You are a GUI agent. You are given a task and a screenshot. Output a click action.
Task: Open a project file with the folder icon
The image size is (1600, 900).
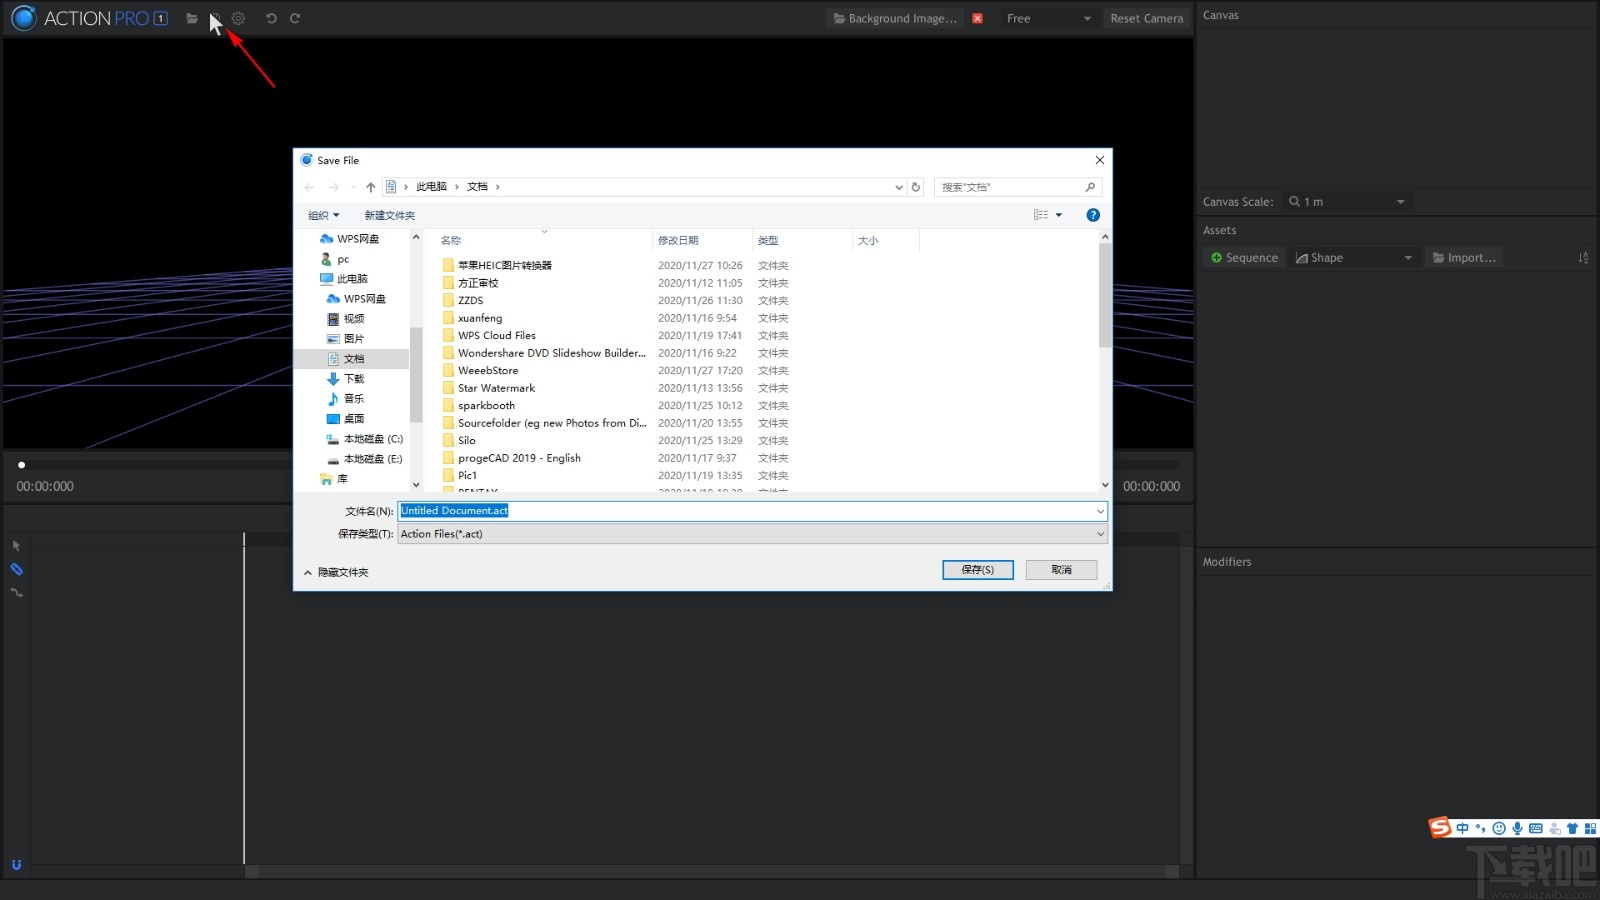coord(192,18)
